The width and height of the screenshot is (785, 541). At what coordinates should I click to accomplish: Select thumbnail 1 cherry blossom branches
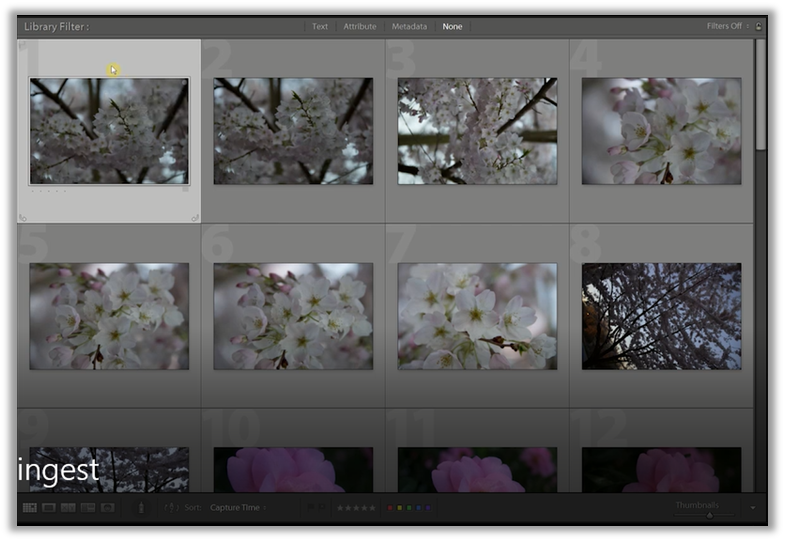pyautogui.click(x=109, y=131)
